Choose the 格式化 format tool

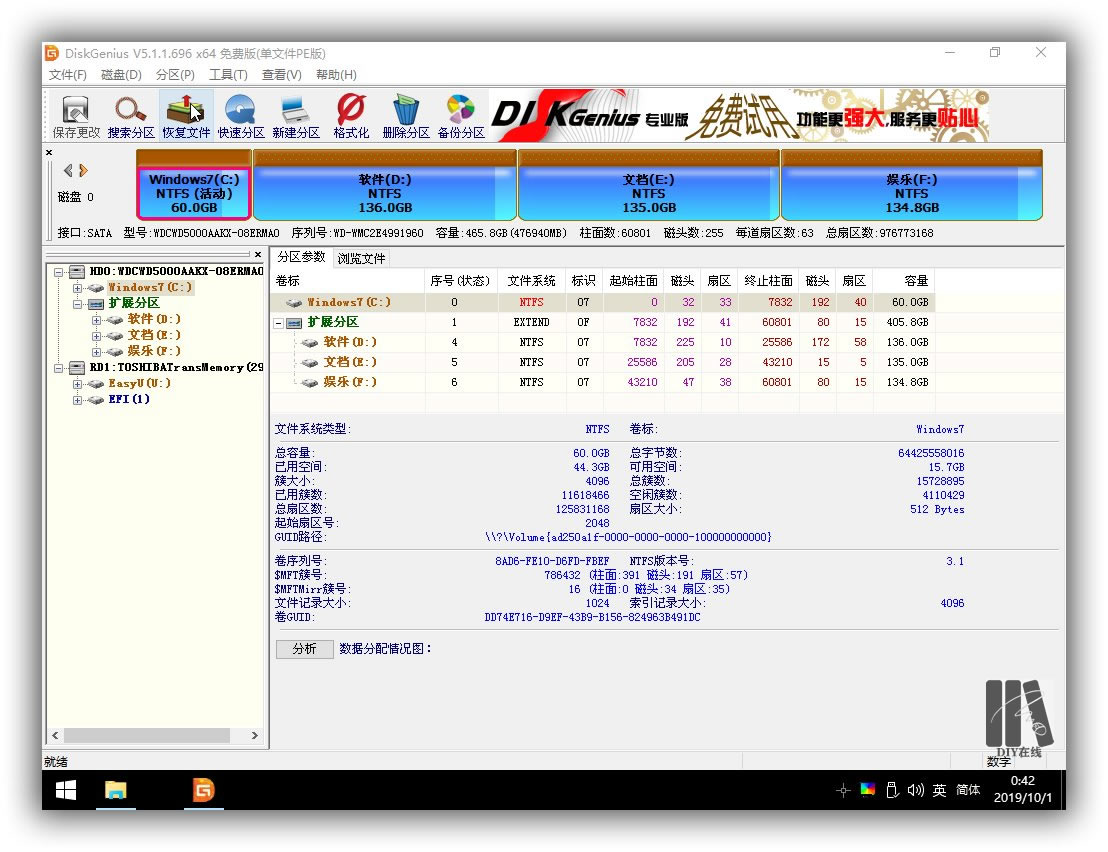tap(351, 116)
